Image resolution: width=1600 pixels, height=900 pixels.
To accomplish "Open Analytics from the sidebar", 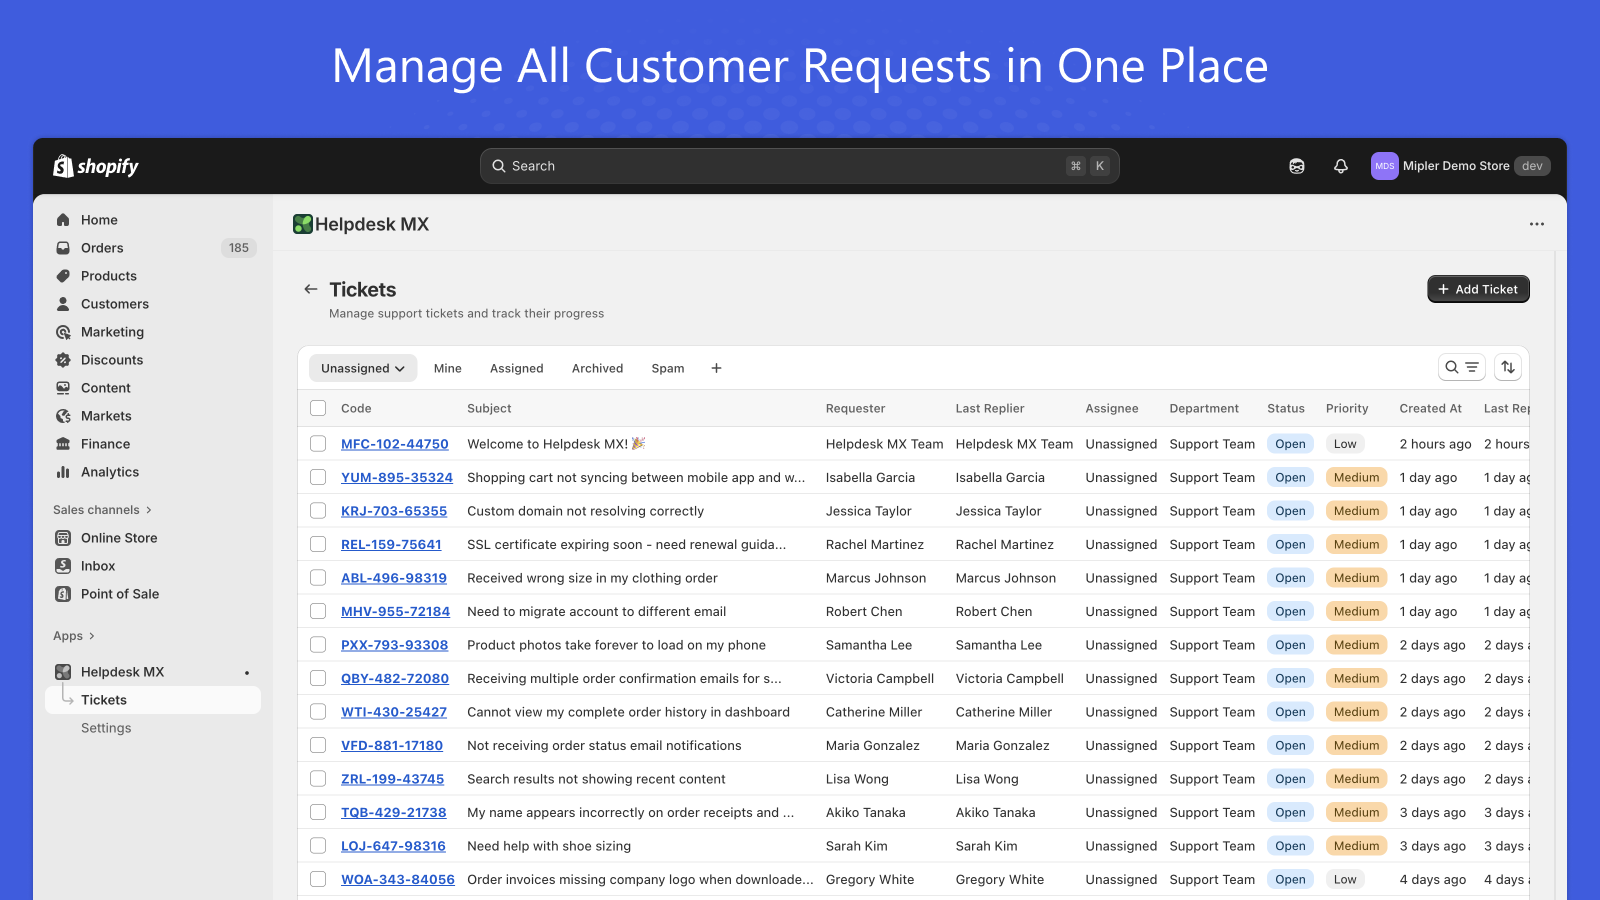I will (x=110, y=472).
